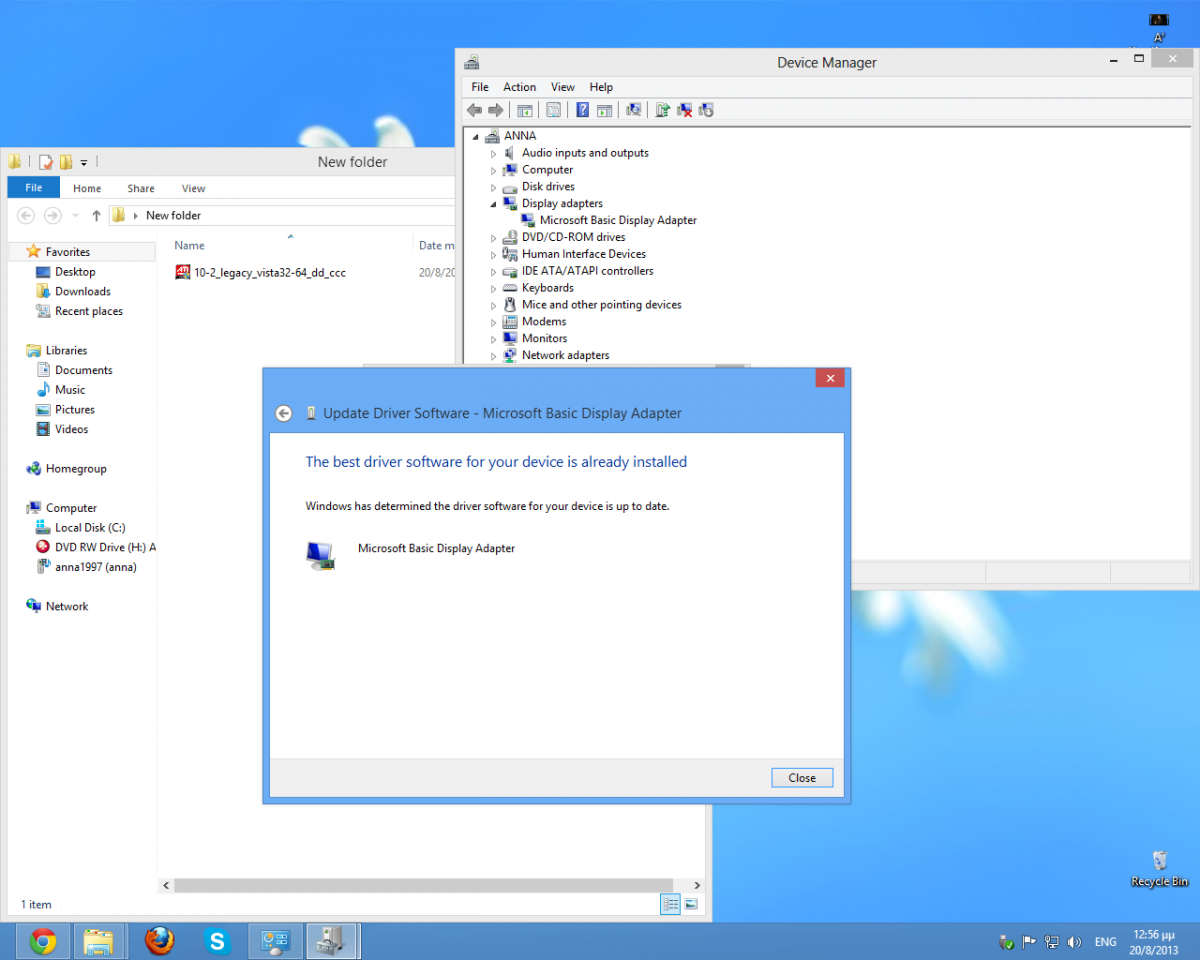Open the Action menu in Device Manager
The image size is (1200, 960).
coord(520,87)
